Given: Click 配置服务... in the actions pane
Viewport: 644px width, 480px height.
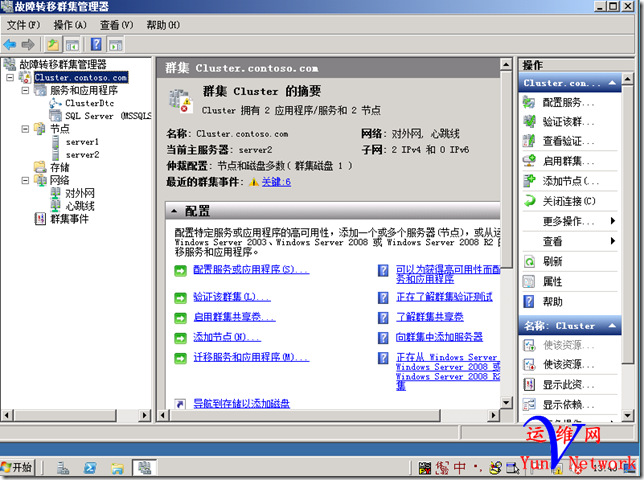Looking at the screenshot, I should (568, 102).
